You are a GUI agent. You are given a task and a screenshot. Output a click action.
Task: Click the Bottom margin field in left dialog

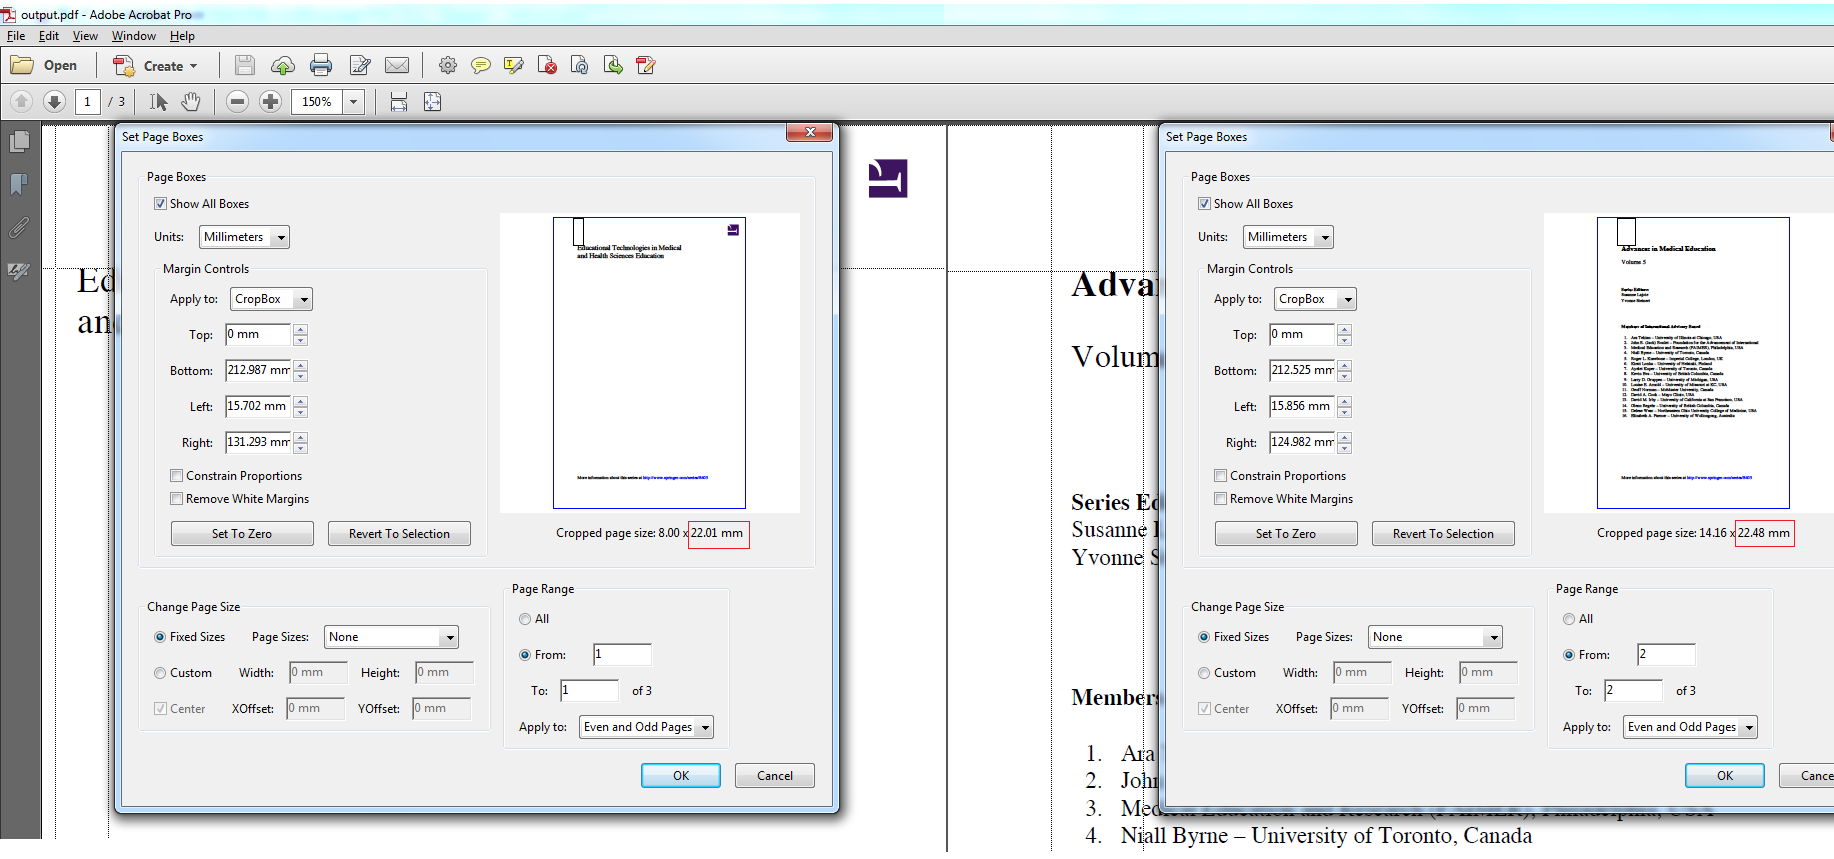click(258, 370)
